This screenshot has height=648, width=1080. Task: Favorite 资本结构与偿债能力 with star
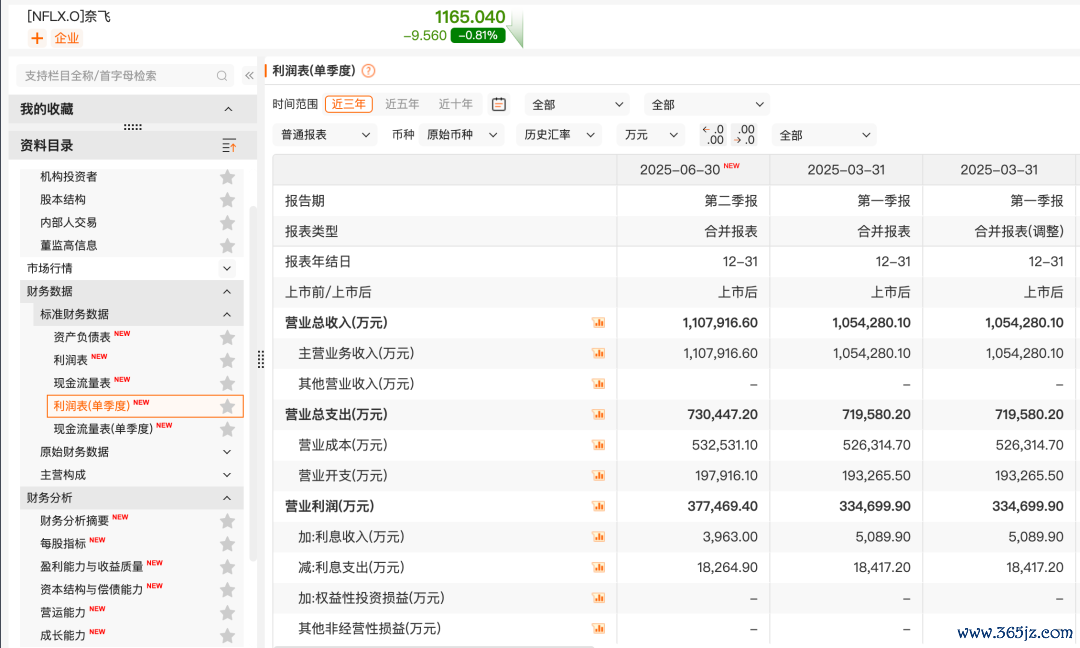[227, 589]
